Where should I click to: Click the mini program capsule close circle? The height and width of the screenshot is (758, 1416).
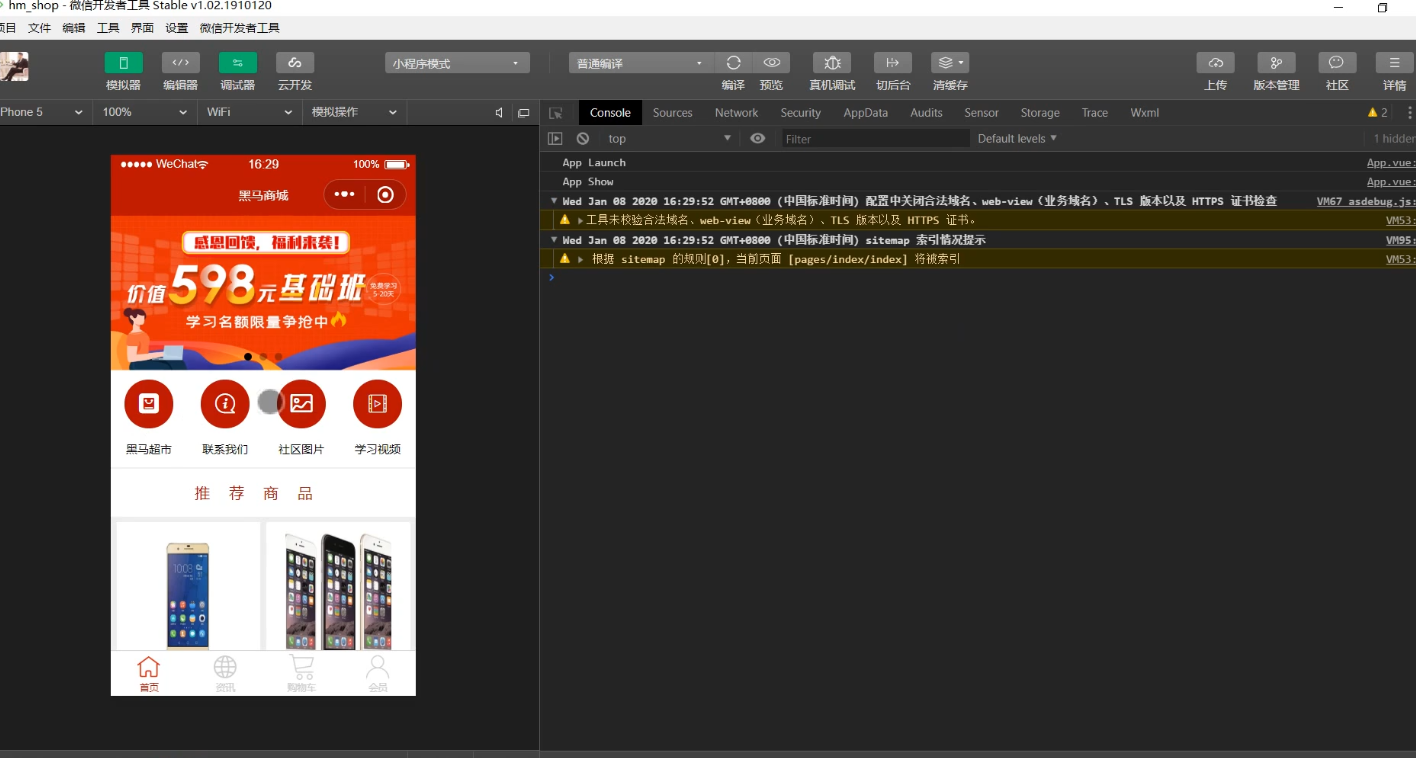click(386, 195)
